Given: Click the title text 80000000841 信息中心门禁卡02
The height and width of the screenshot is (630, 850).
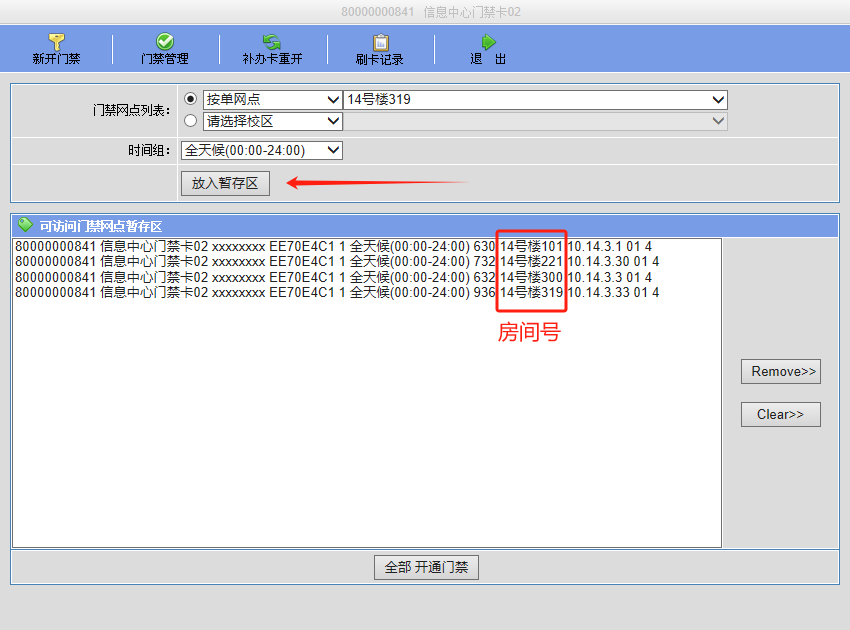Looking at the screenshot, I should 431,12.
